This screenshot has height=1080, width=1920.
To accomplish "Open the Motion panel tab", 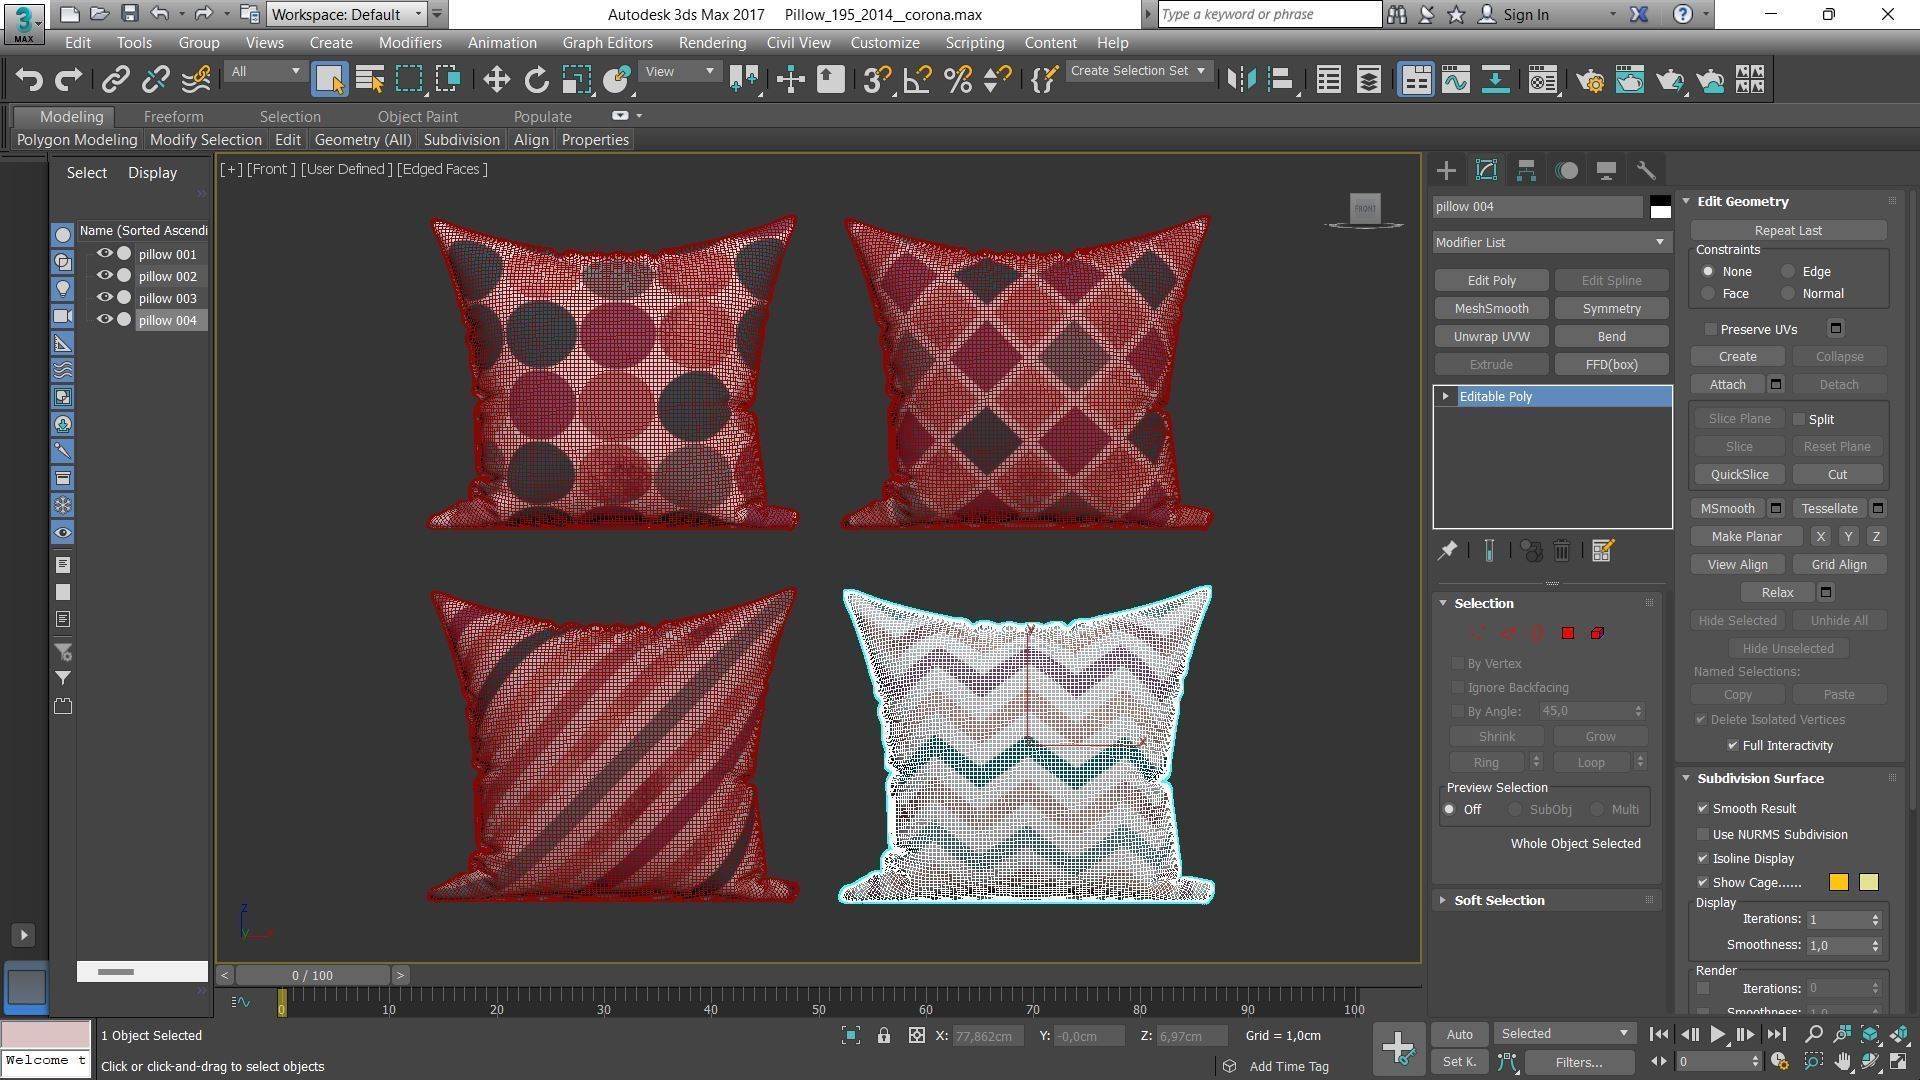I will [x=1566, y=170].
